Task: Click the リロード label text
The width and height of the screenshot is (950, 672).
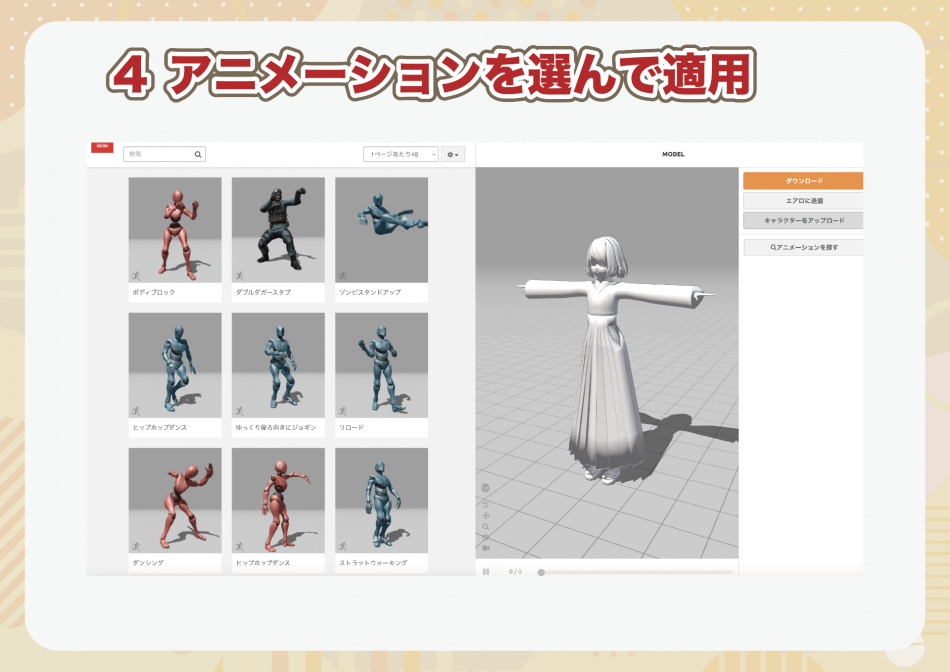Action: (x=351, y=427)
